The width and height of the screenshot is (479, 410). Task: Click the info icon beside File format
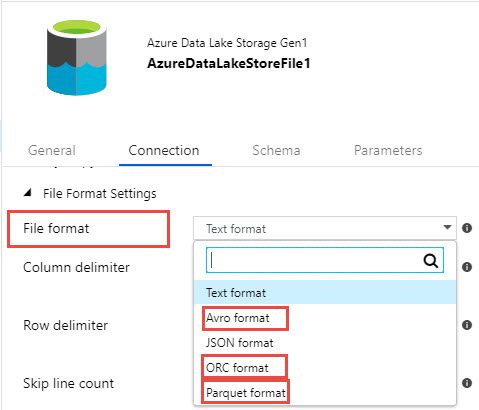[x=467, y=228]
